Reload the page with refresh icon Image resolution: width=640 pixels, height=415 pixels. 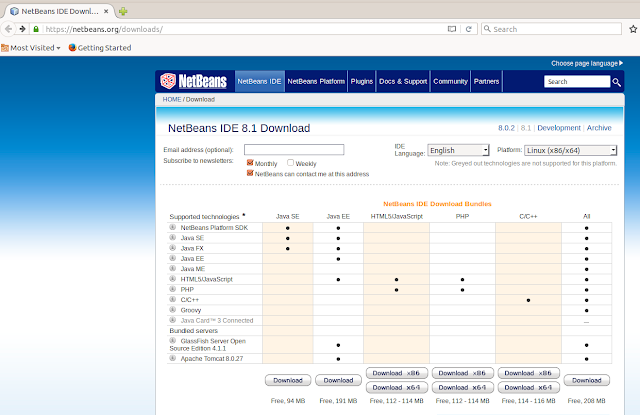tap(469, 29)
